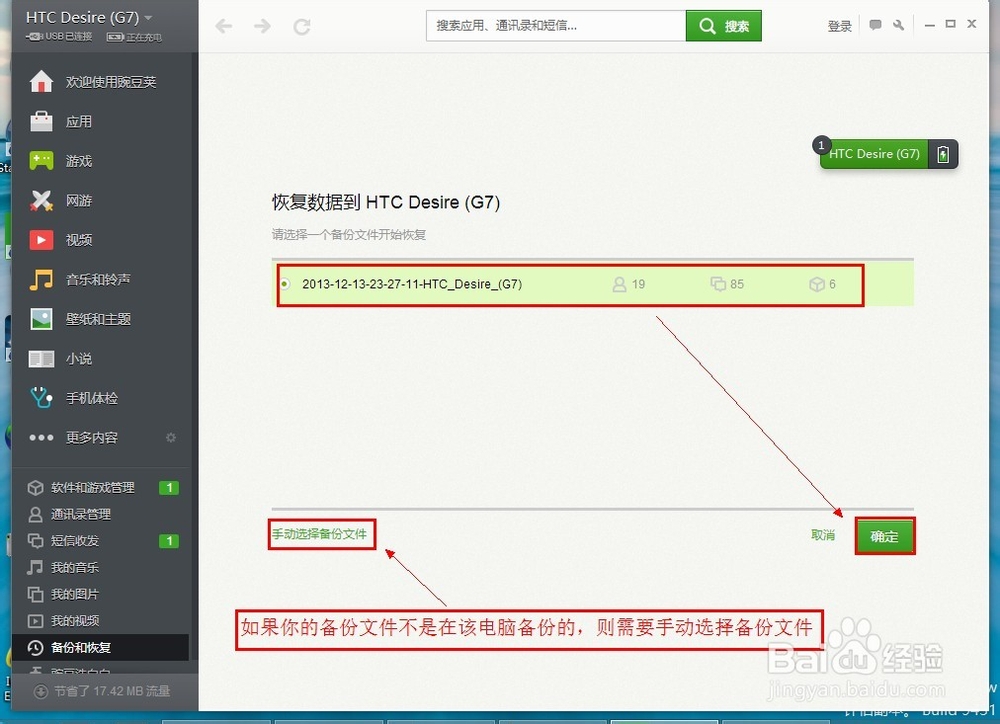This screenshot has width=1000, height=724.
Task: Click backup name 2013-12-13-23-27-11-HTC_Desire_(G7)
Action: 412,284
